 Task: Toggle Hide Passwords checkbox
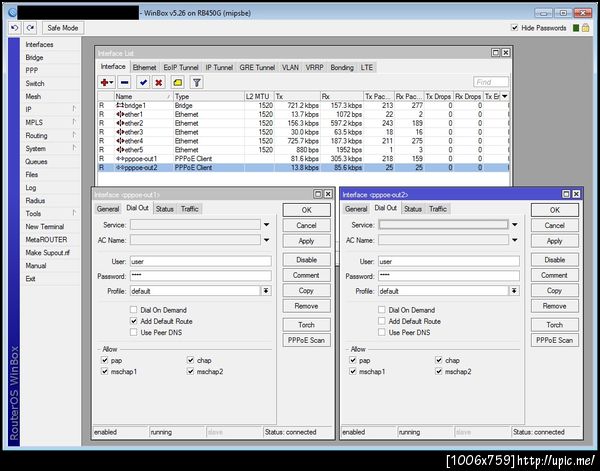(515, 28)
